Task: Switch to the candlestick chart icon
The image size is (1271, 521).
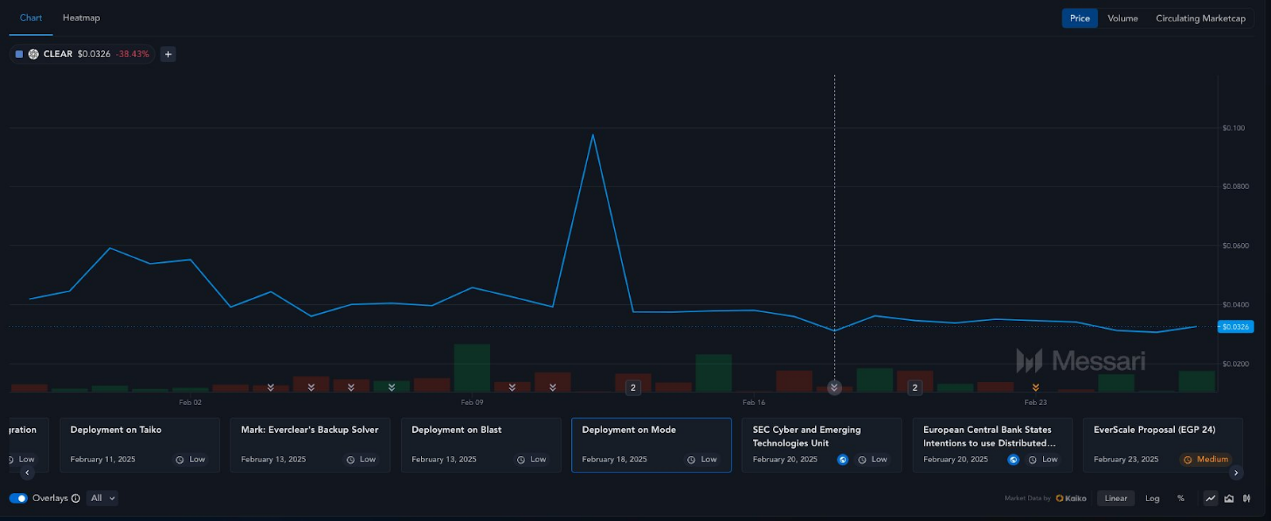Action: pos(1246,498)
